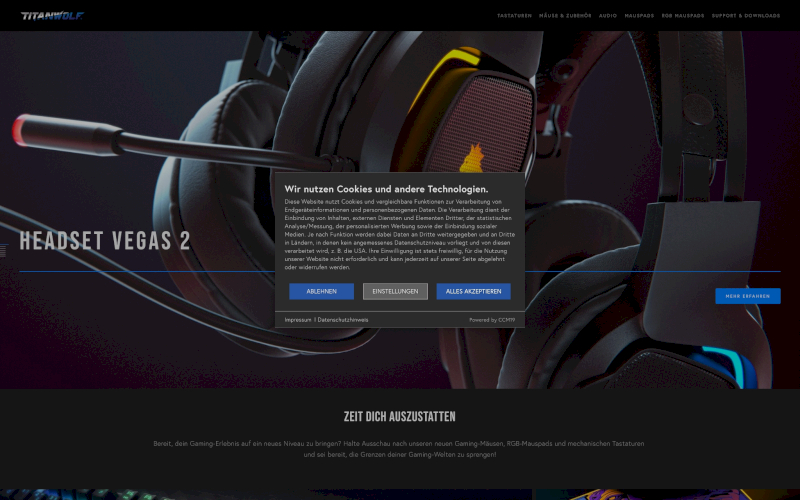Click the Headset Vegas 2 heading

tap(105, 241)
